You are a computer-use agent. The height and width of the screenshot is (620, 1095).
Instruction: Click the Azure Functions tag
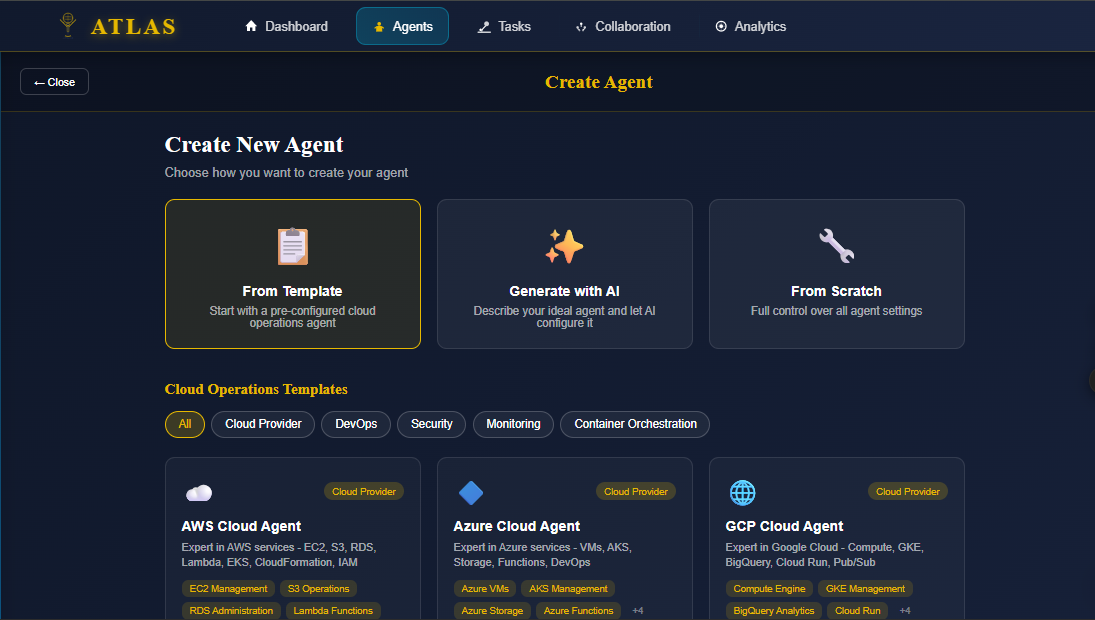(578, 610)
